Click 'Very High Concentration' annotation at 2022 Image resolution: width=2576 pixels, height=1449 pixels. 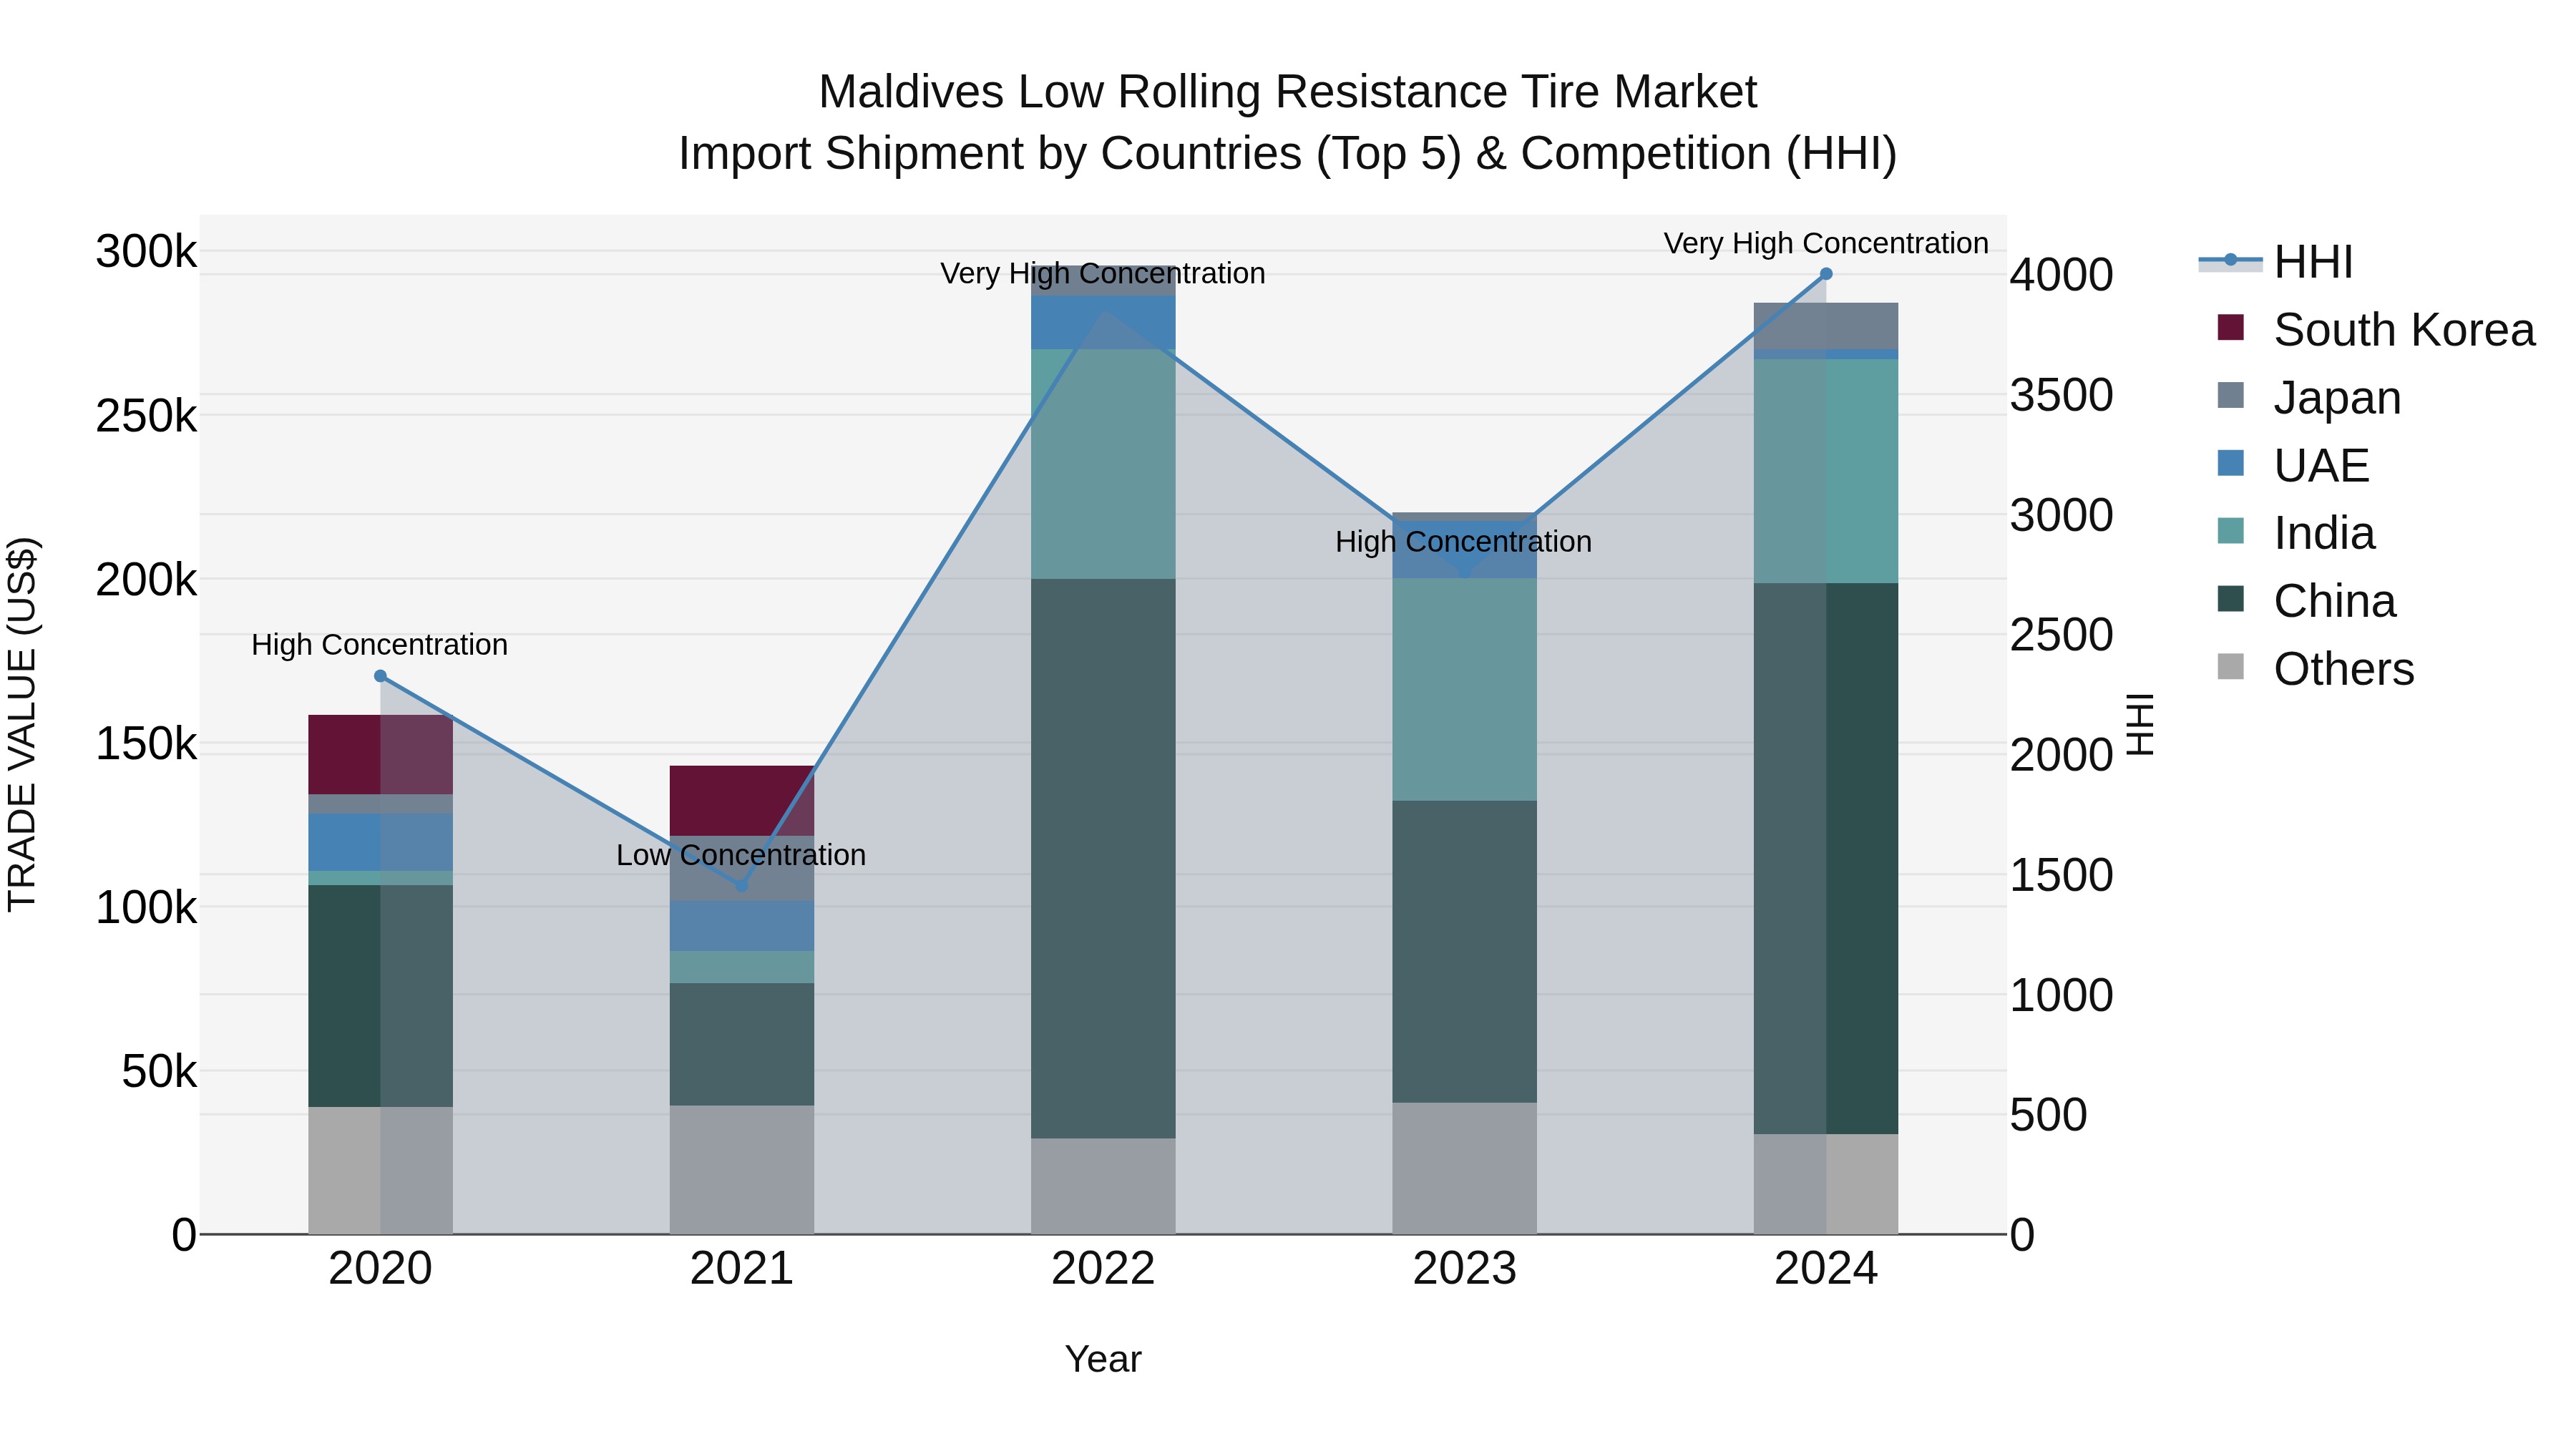coord(1103,274)
